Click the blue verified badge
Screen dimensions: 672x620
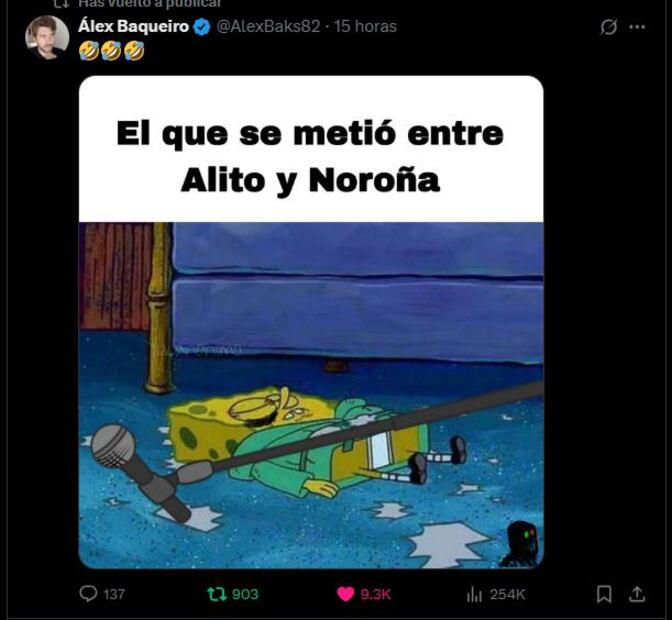pyautogui.click(x=202, y=27)
